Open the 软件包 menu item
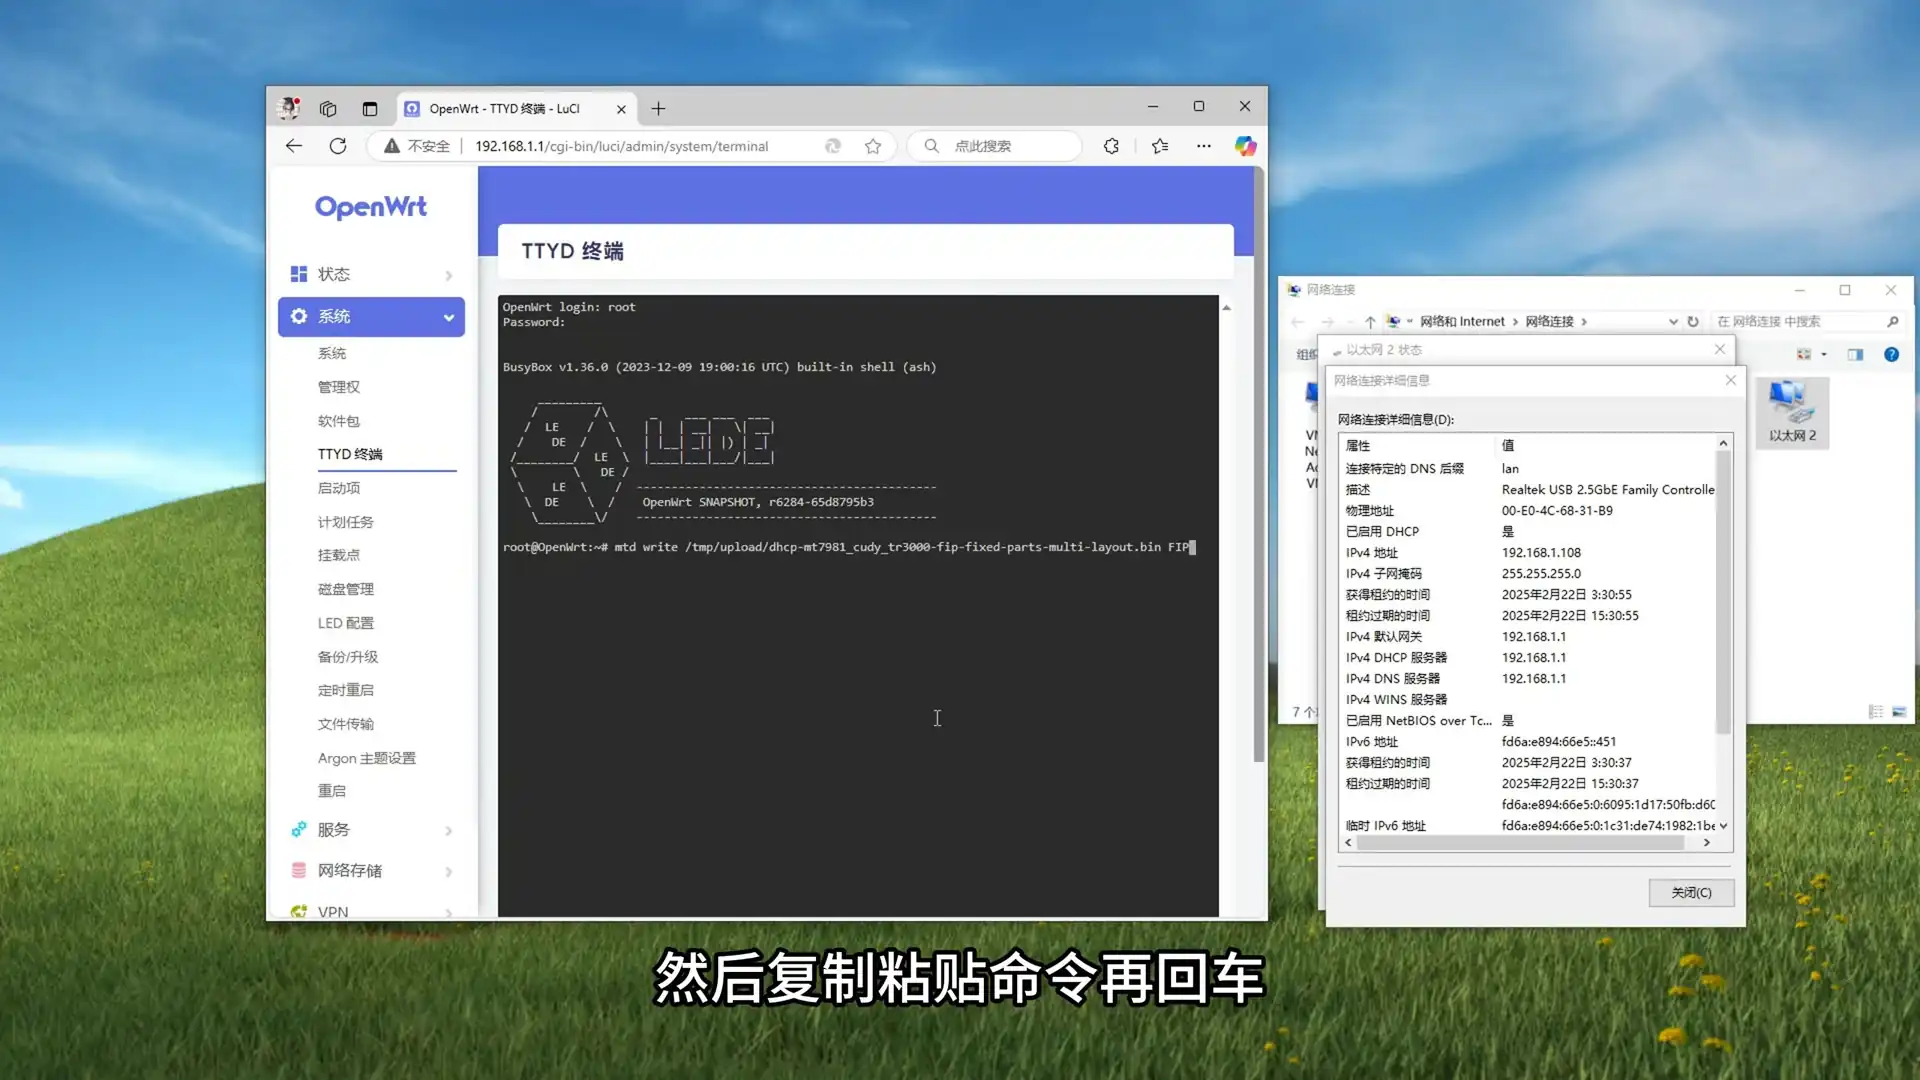This screenshot has height=1080, width=1920. (339, 421)
